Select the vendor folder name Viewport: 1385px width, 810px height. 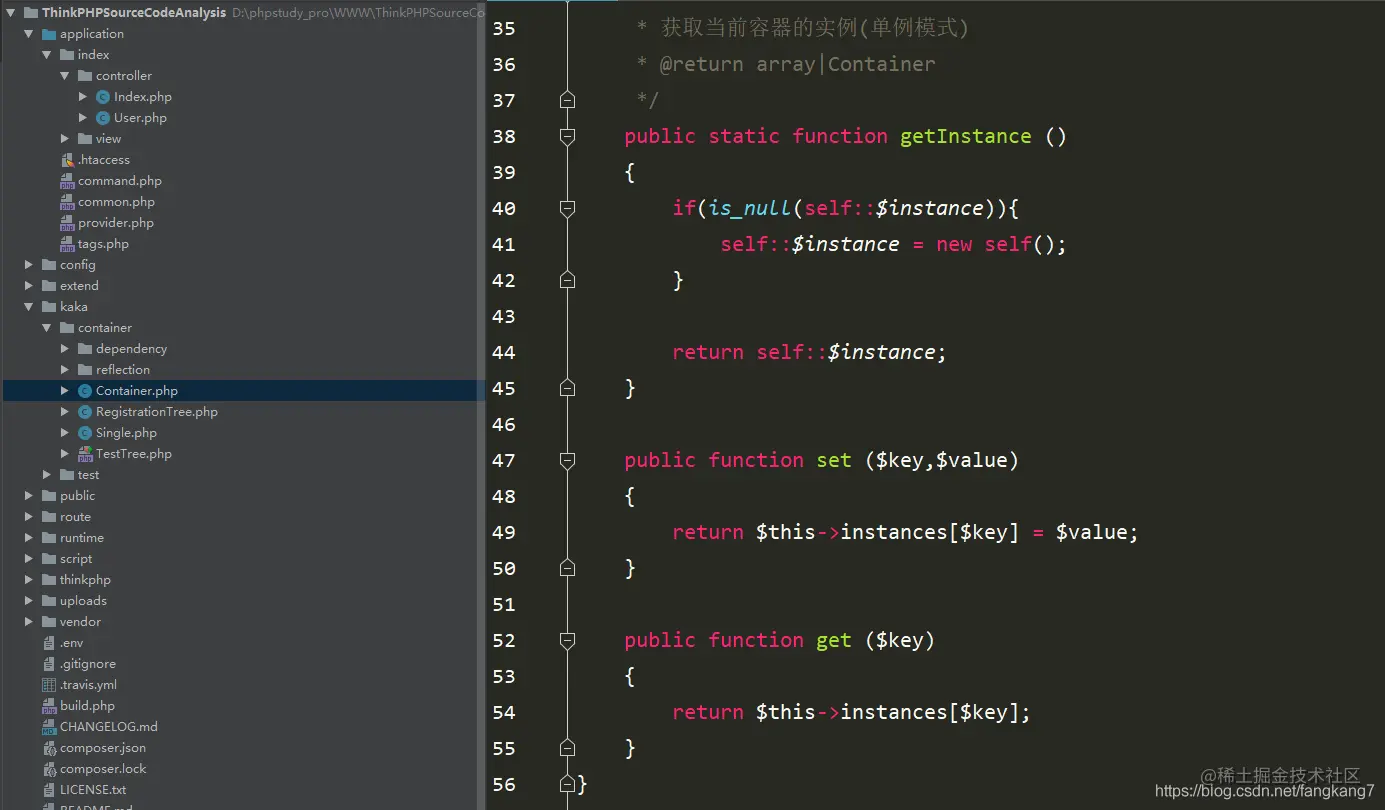(80, 622)
